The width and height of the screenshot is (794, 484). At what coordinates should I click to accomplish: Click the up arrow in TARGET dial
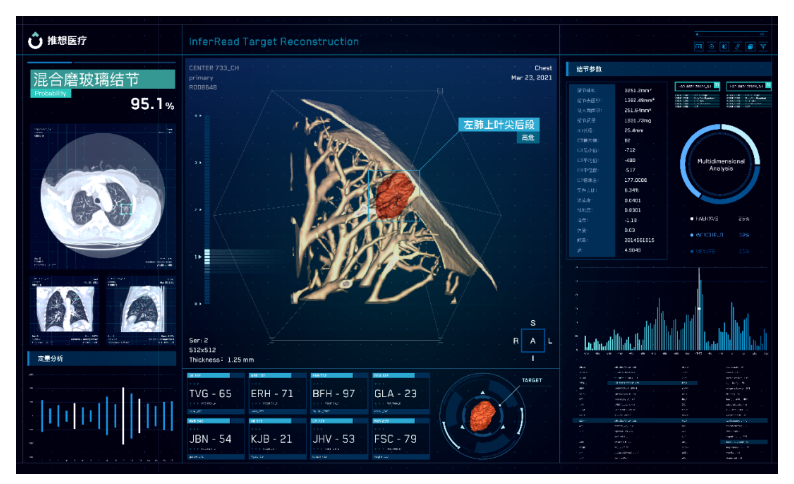tap(484, 392)
